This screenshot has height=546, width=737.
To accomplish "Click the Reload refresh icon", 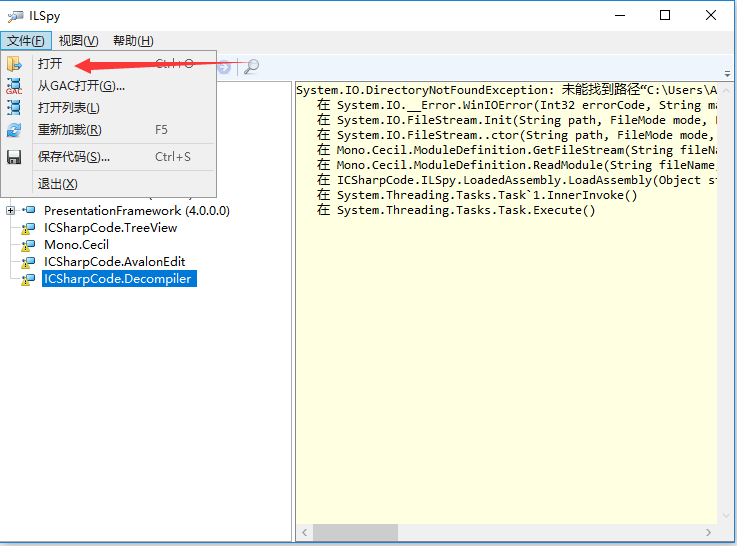I will point(14,130).
